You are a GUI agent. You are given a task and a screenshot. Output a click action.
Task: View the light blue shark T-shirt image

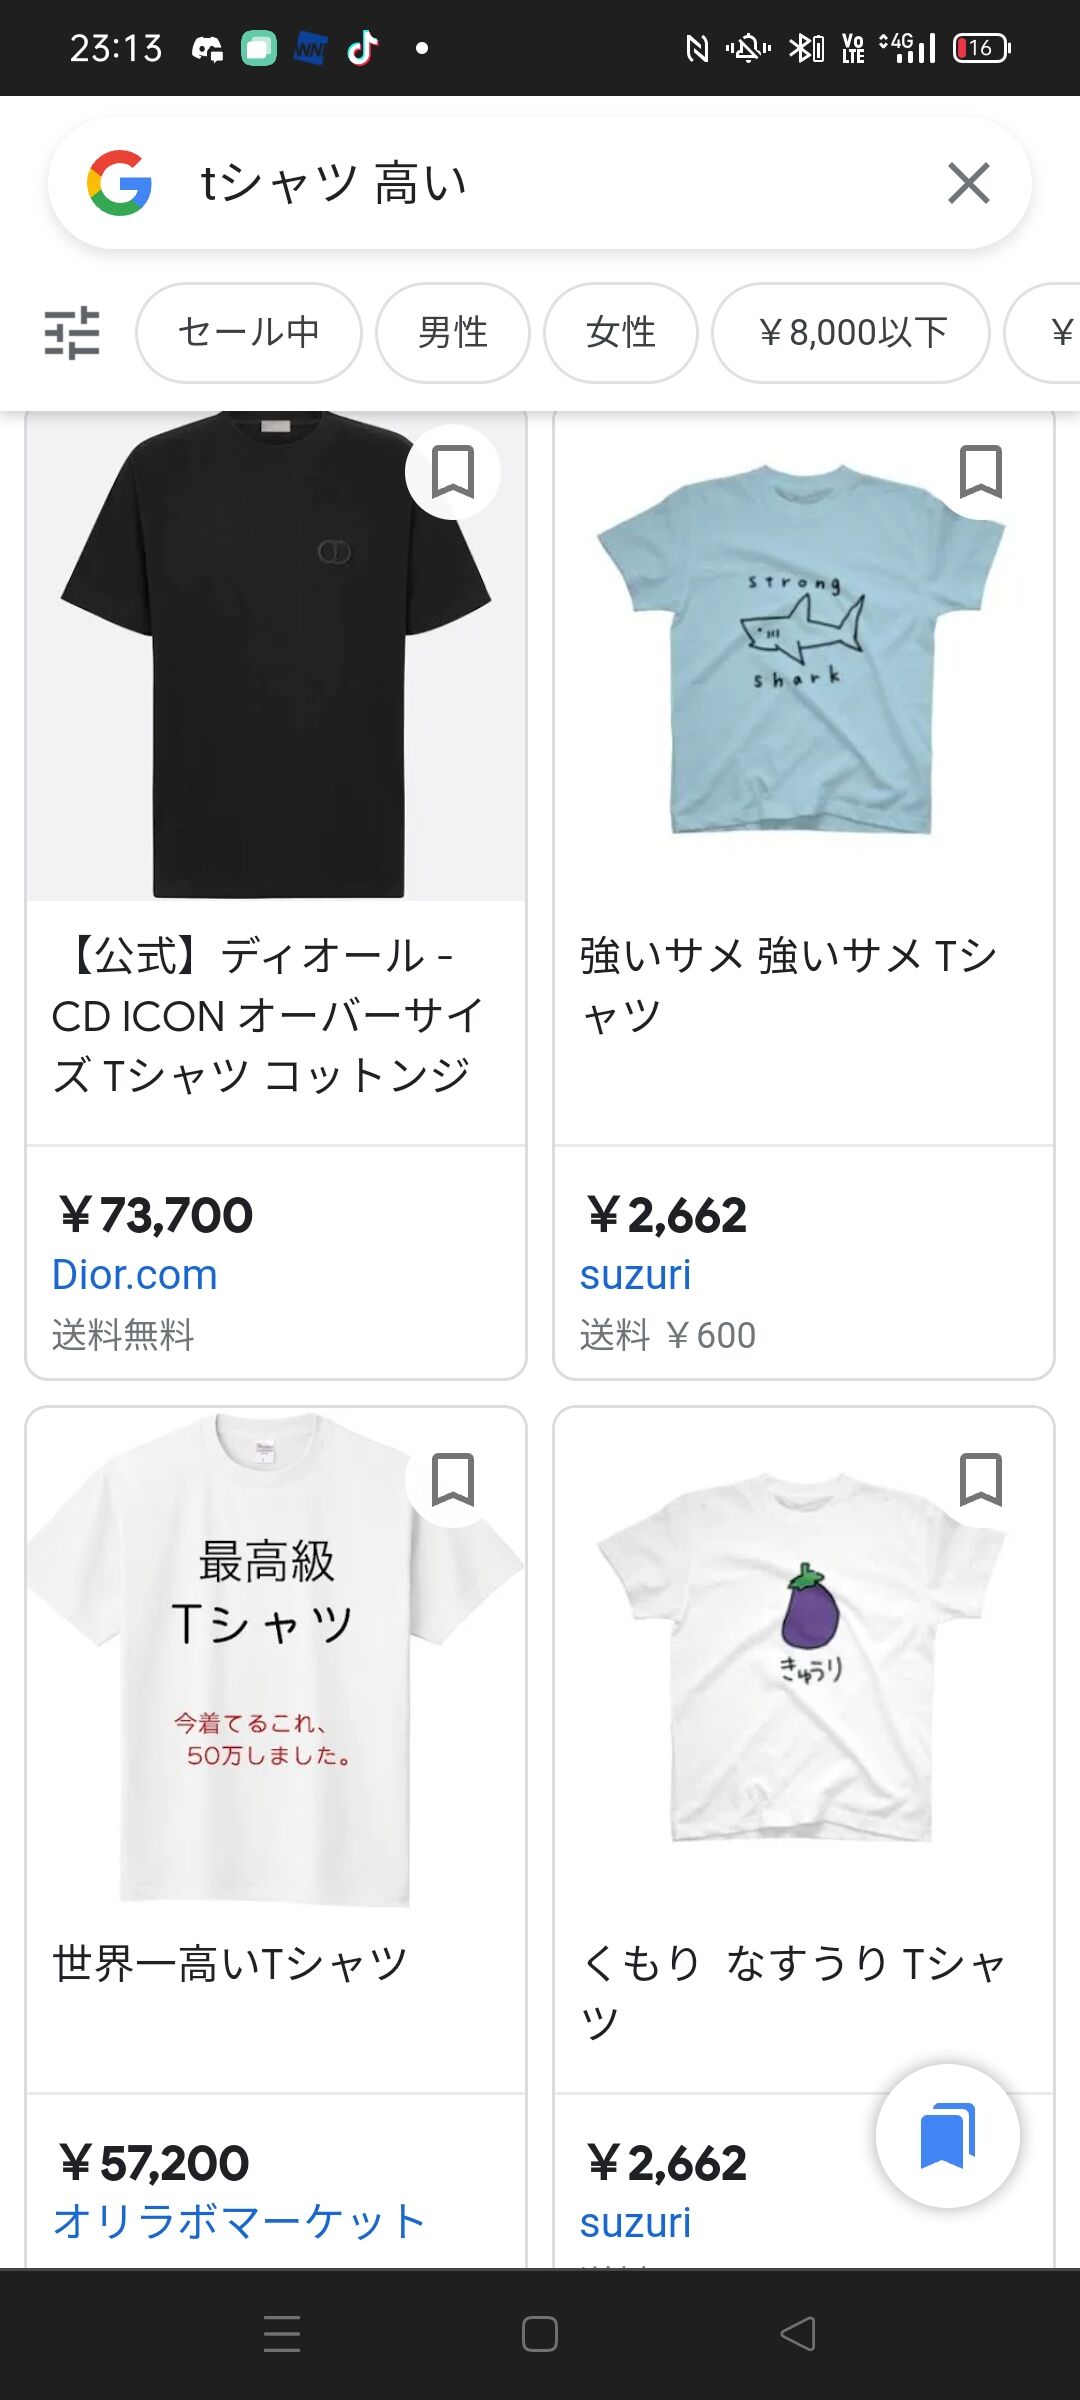click(804, 650)
